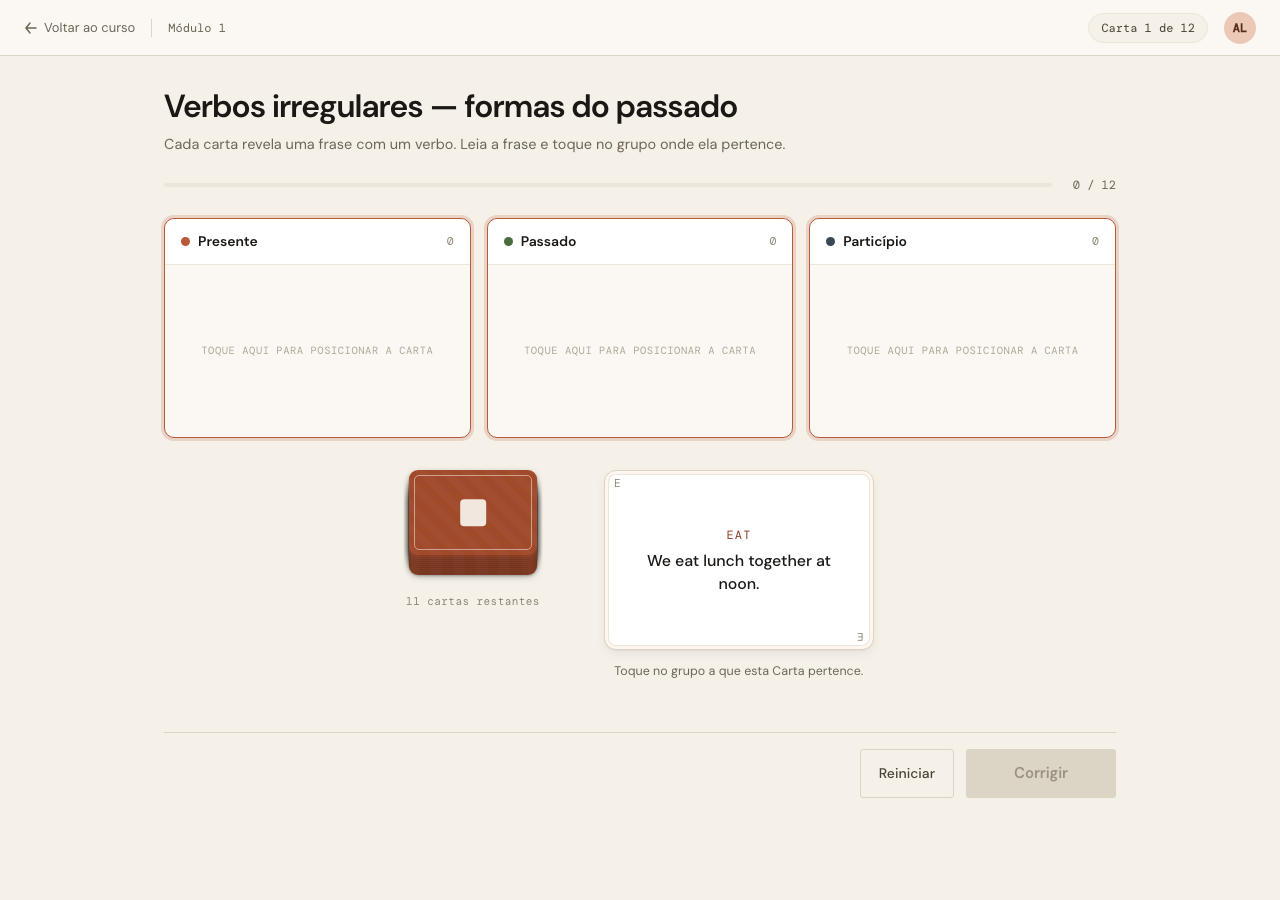Click the instructions line starting 'Cada carta revela'
The image size is (1280, 900).
[x=475, y=144]
